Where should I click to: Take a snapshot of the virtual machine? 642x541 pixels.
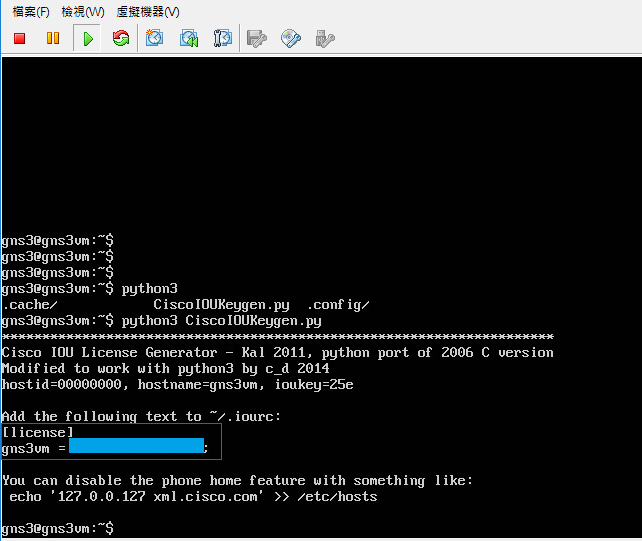click(154, 38)
